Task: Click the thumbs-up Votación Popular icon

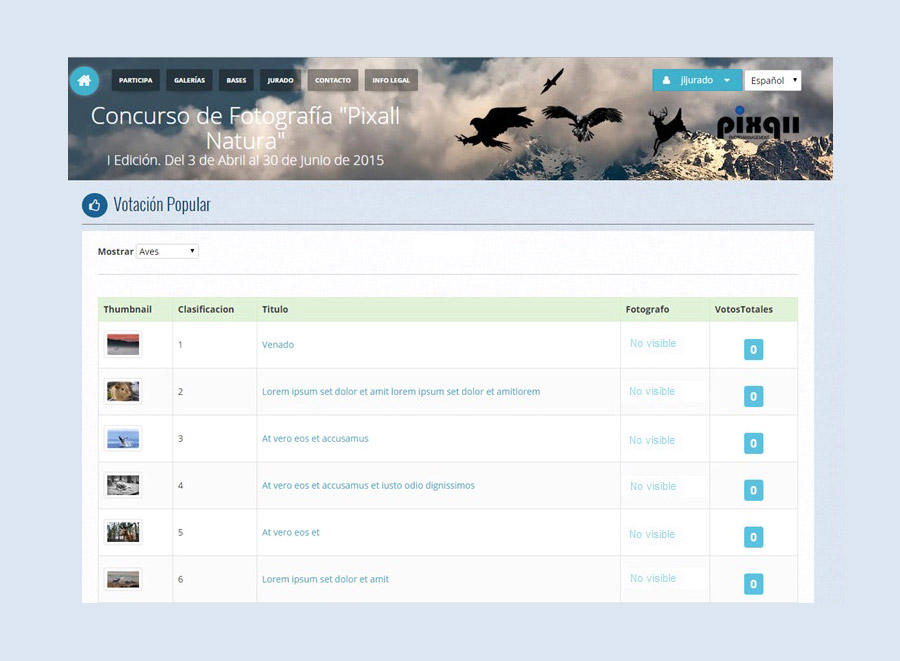Action: click(95, 205)
